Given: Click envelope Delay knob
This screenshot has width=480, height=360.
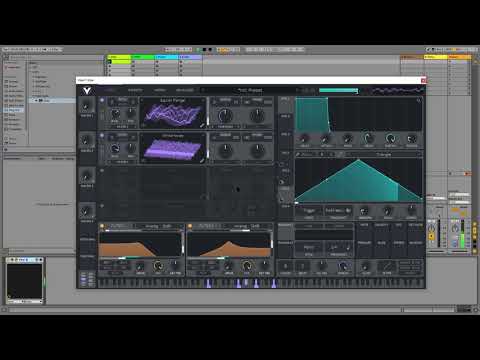Looking at the screenshot, I should coord(304,138).
